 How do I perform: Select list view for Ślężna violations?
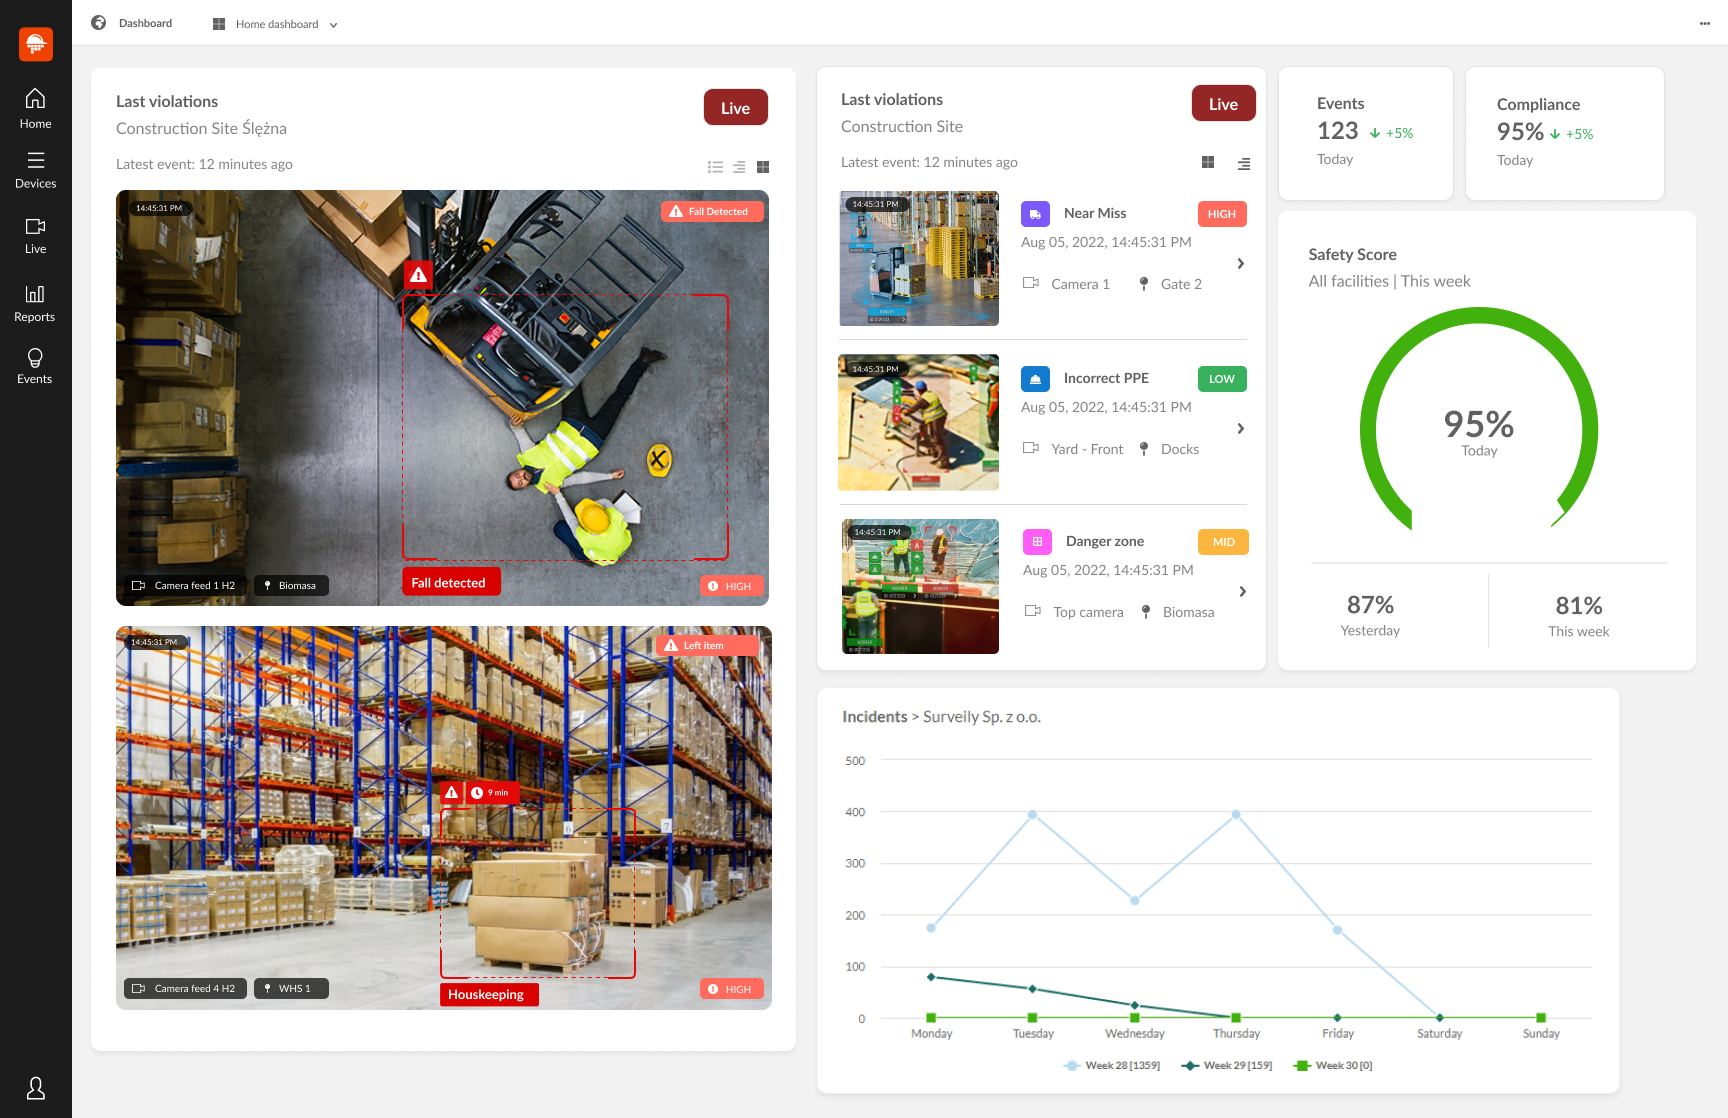(715, 167)
